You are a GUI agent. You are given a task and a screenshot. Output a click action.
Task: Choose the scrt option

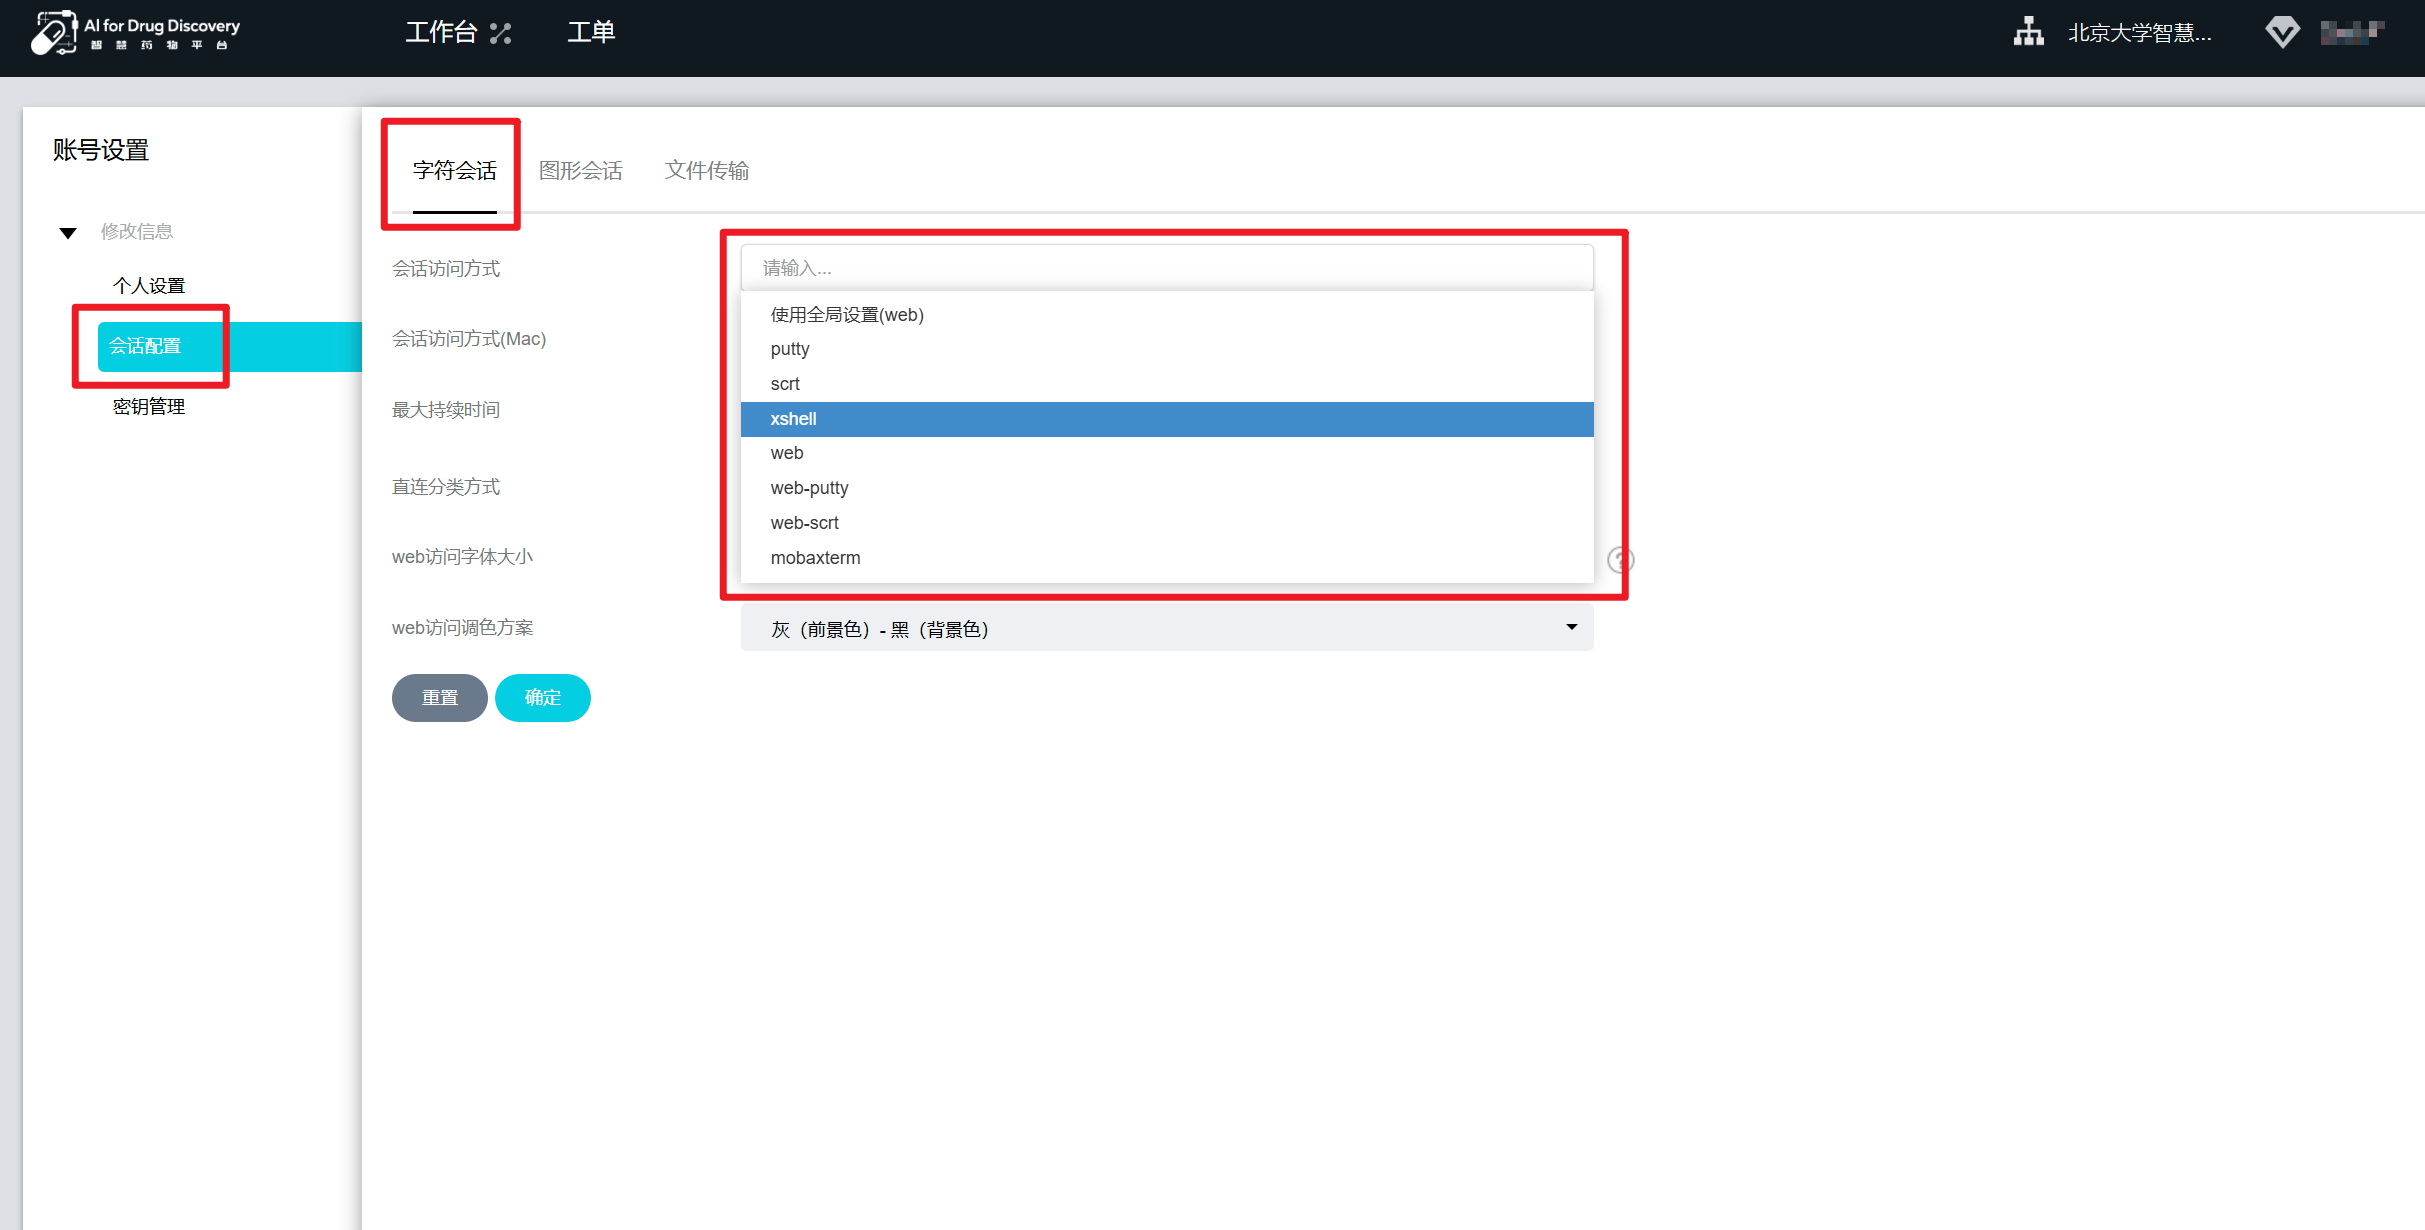pos(1167,384)
